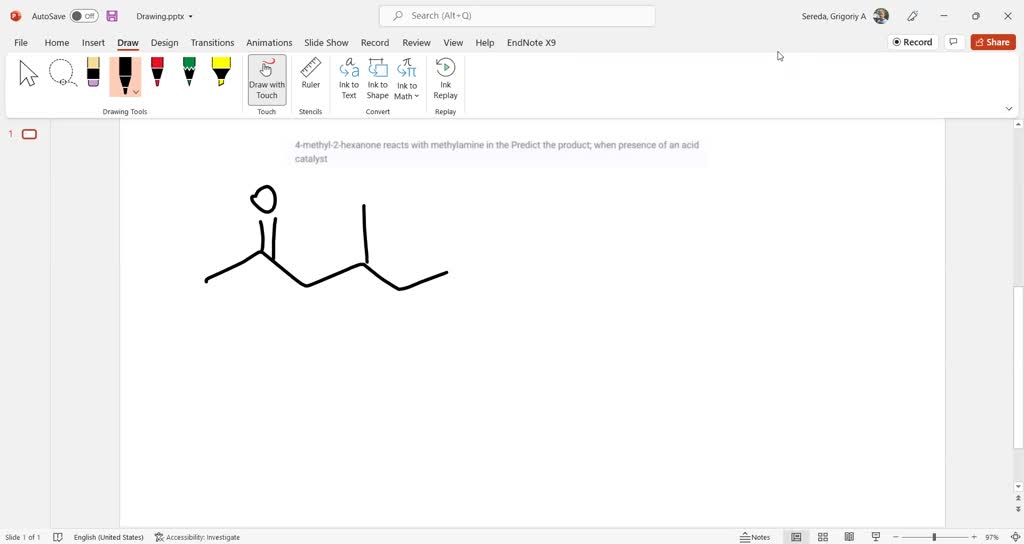Pick the red pen
The image size is (1024, 544).
coord(157,72)
